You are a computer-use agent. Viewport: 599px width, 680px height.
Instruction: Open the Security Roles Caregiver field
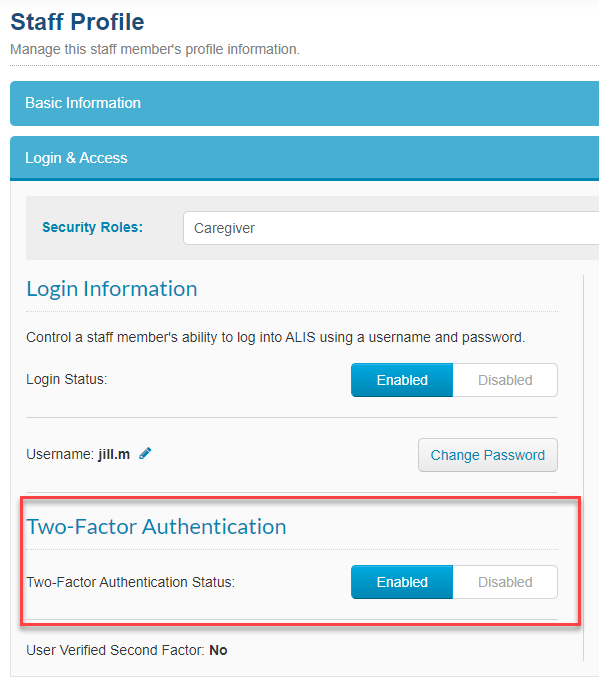(x=391, y=228)
